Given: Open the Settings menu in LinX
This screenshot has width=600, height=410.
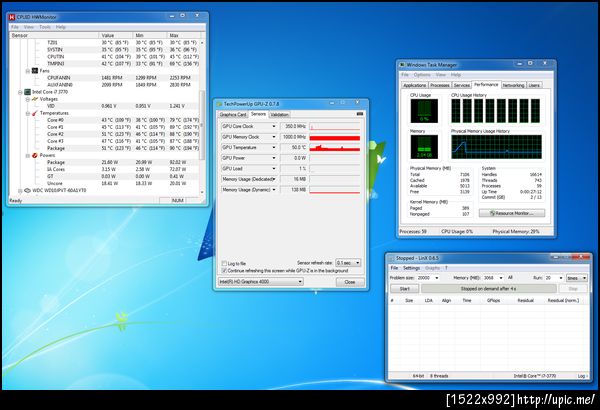Looking at the screenshot, I should pos(411,268).
